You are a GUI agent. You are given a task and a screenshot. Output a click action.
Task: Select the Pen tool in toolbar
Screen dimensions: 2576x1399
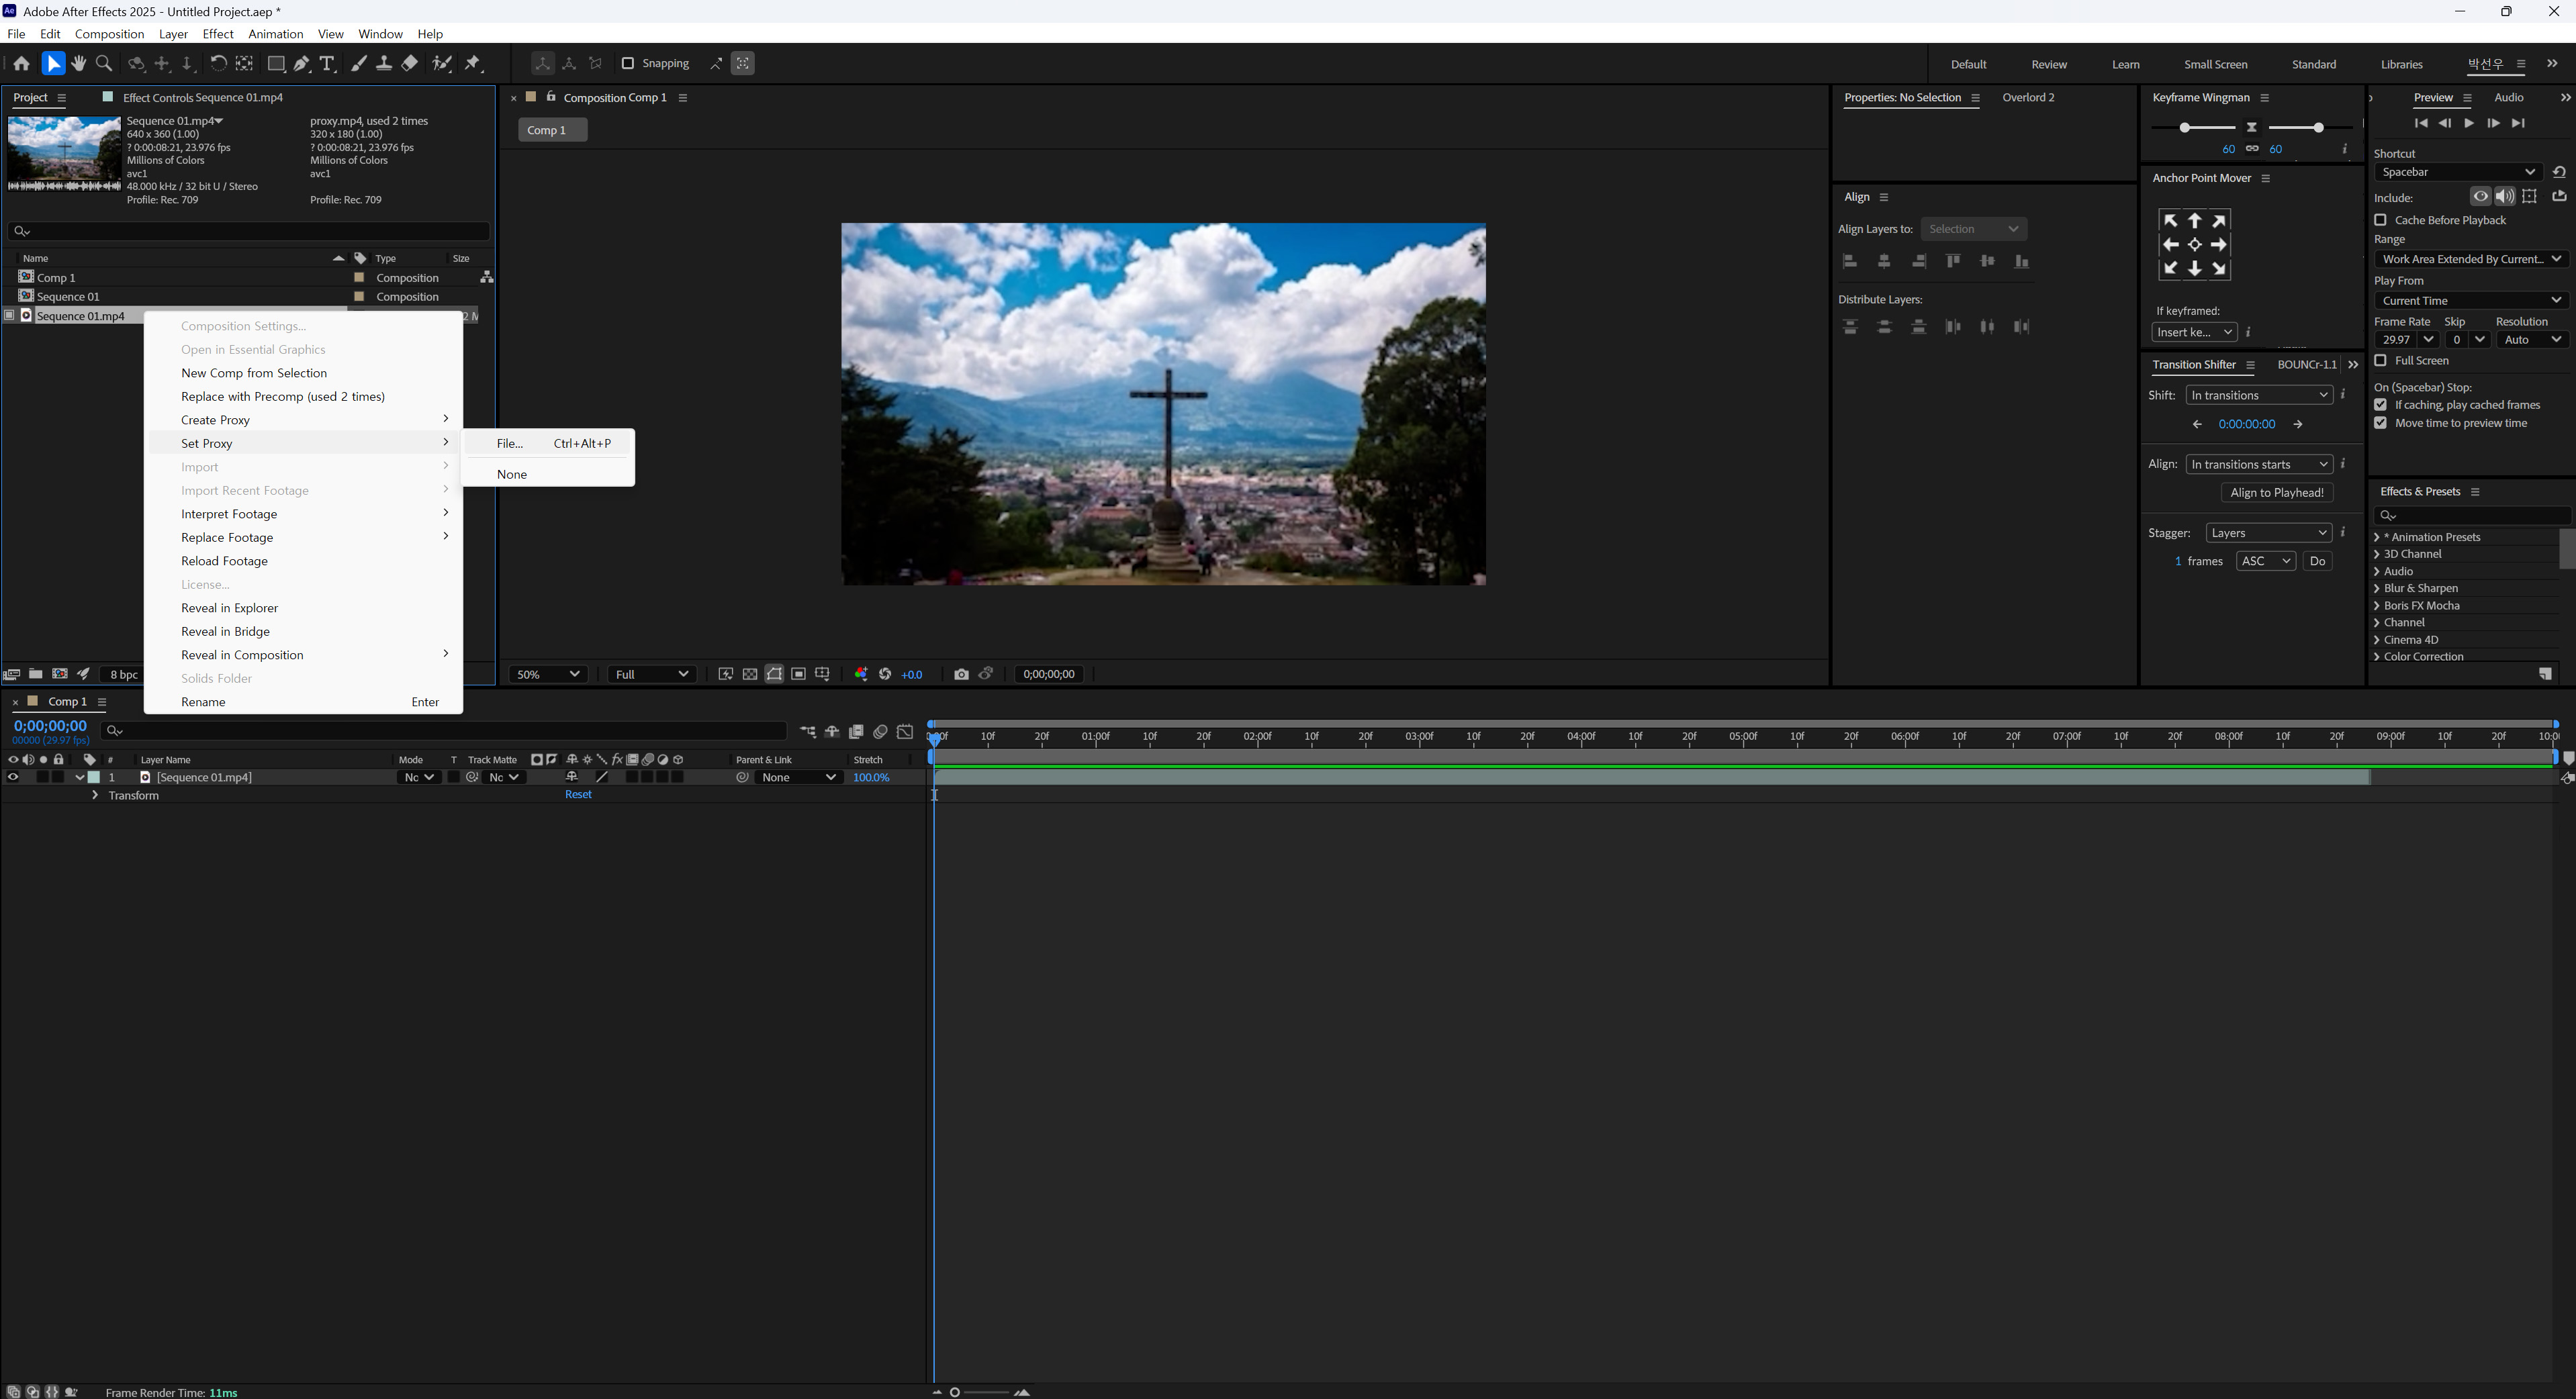pyautogui.click(x=301, y=64)
